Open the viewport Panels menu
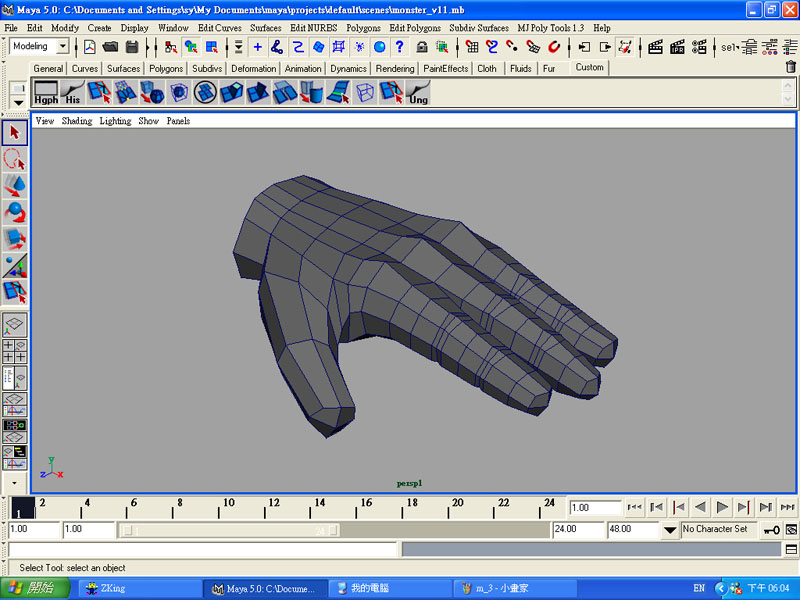 pos(178,121)
